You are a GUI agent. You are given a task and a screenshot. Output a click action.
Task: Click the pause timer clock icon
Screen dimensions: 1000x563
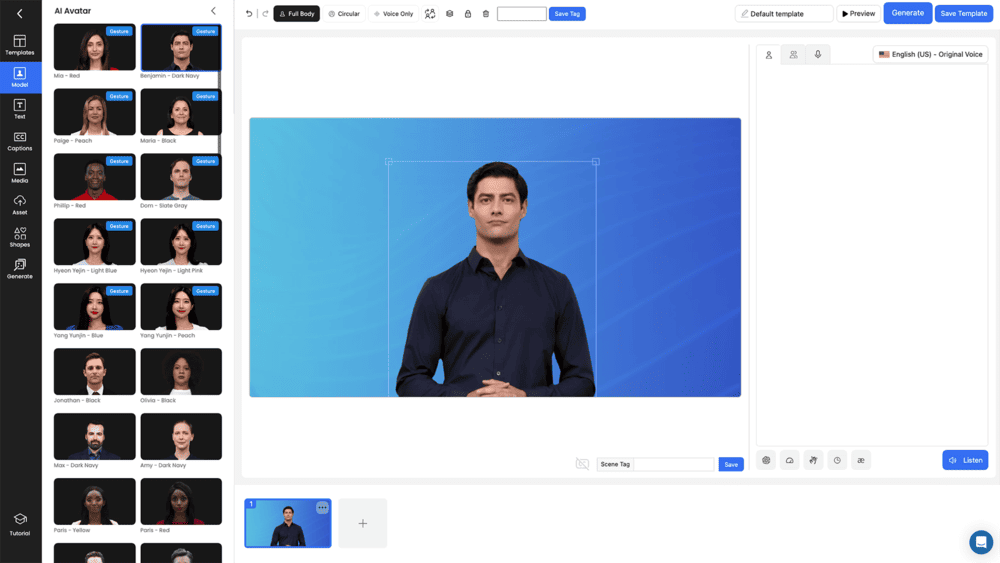837,460
